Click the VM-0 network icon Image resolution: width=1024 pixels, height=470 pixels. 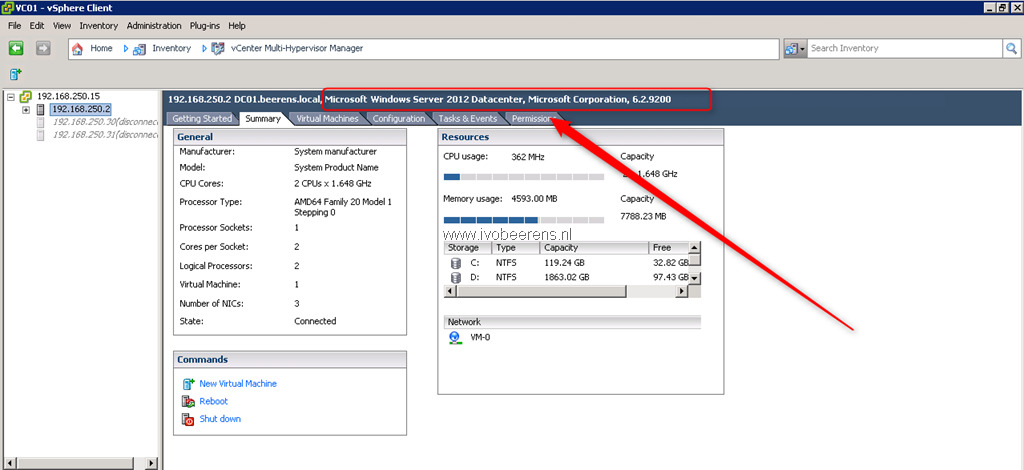(x=456, y=338)
